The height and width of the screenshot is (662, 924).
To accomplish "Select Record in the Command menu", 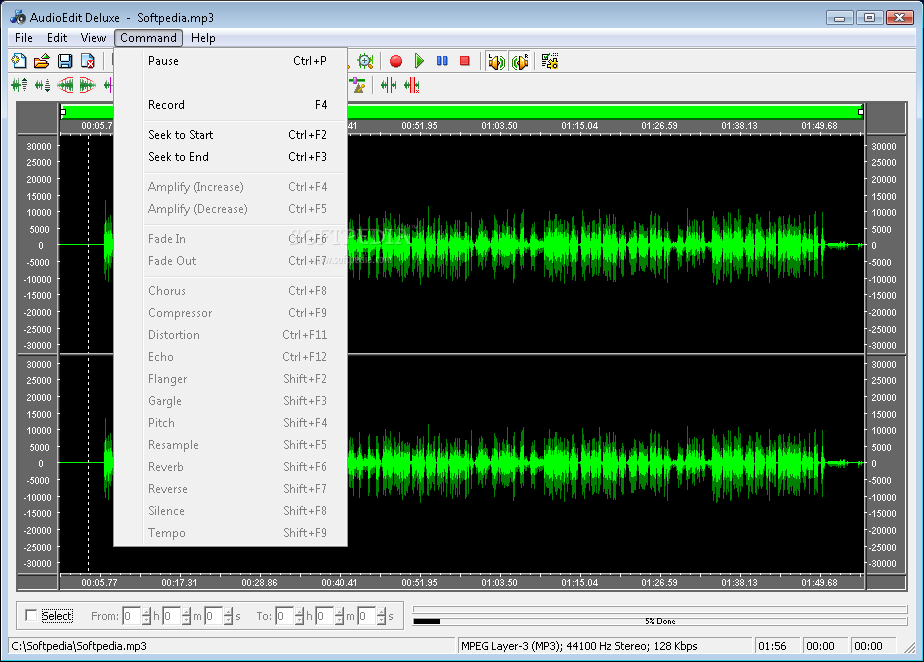I will click(166, 105).
